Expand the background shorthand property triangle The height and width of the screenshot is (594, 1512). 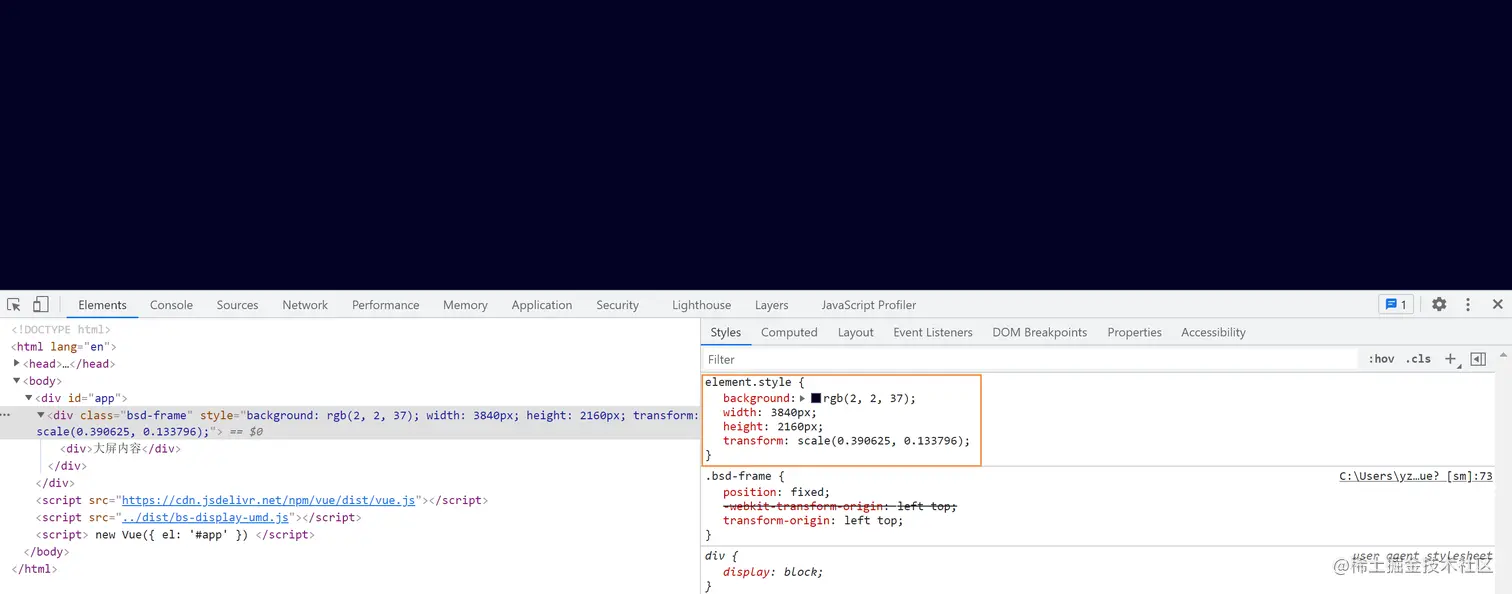(802, 398)
